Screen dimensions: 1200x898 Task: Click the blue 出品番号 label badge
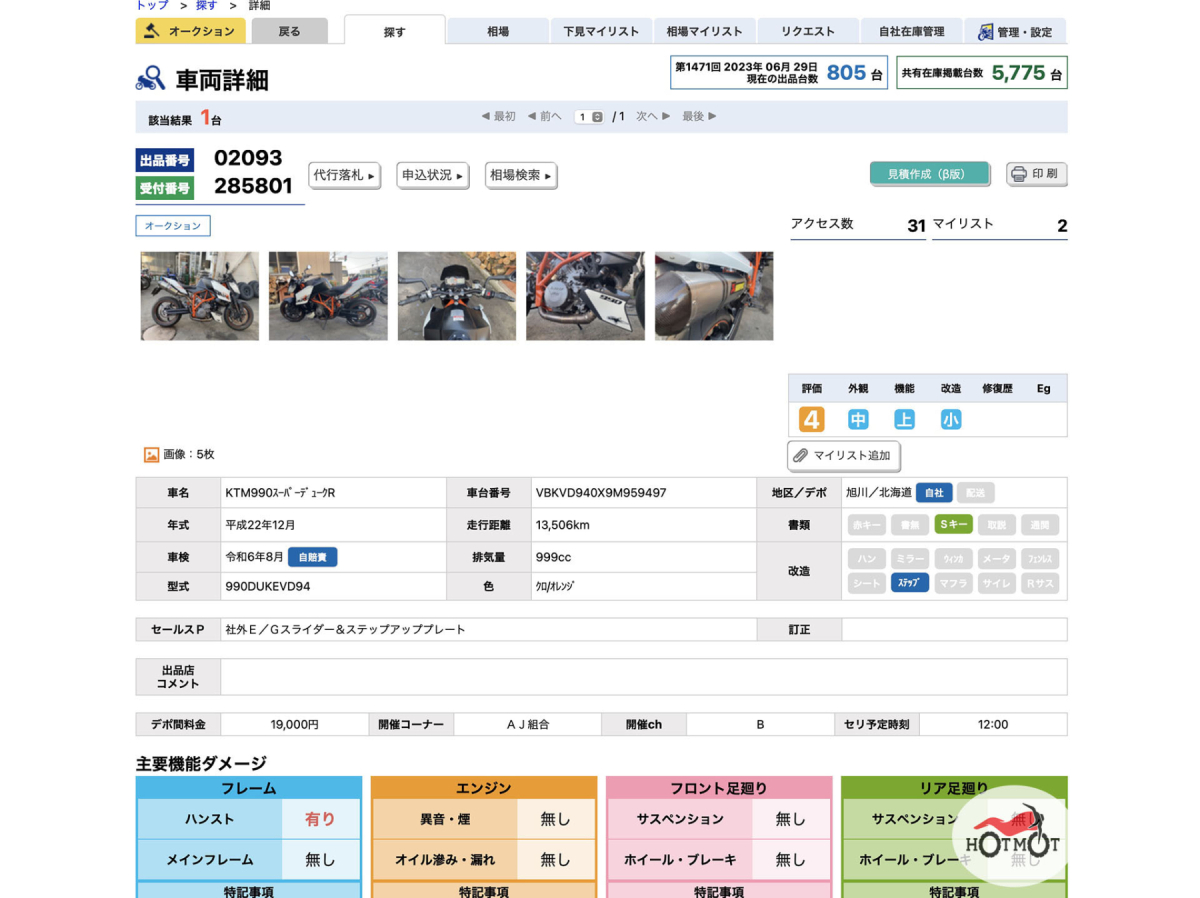tap(165, 160)
